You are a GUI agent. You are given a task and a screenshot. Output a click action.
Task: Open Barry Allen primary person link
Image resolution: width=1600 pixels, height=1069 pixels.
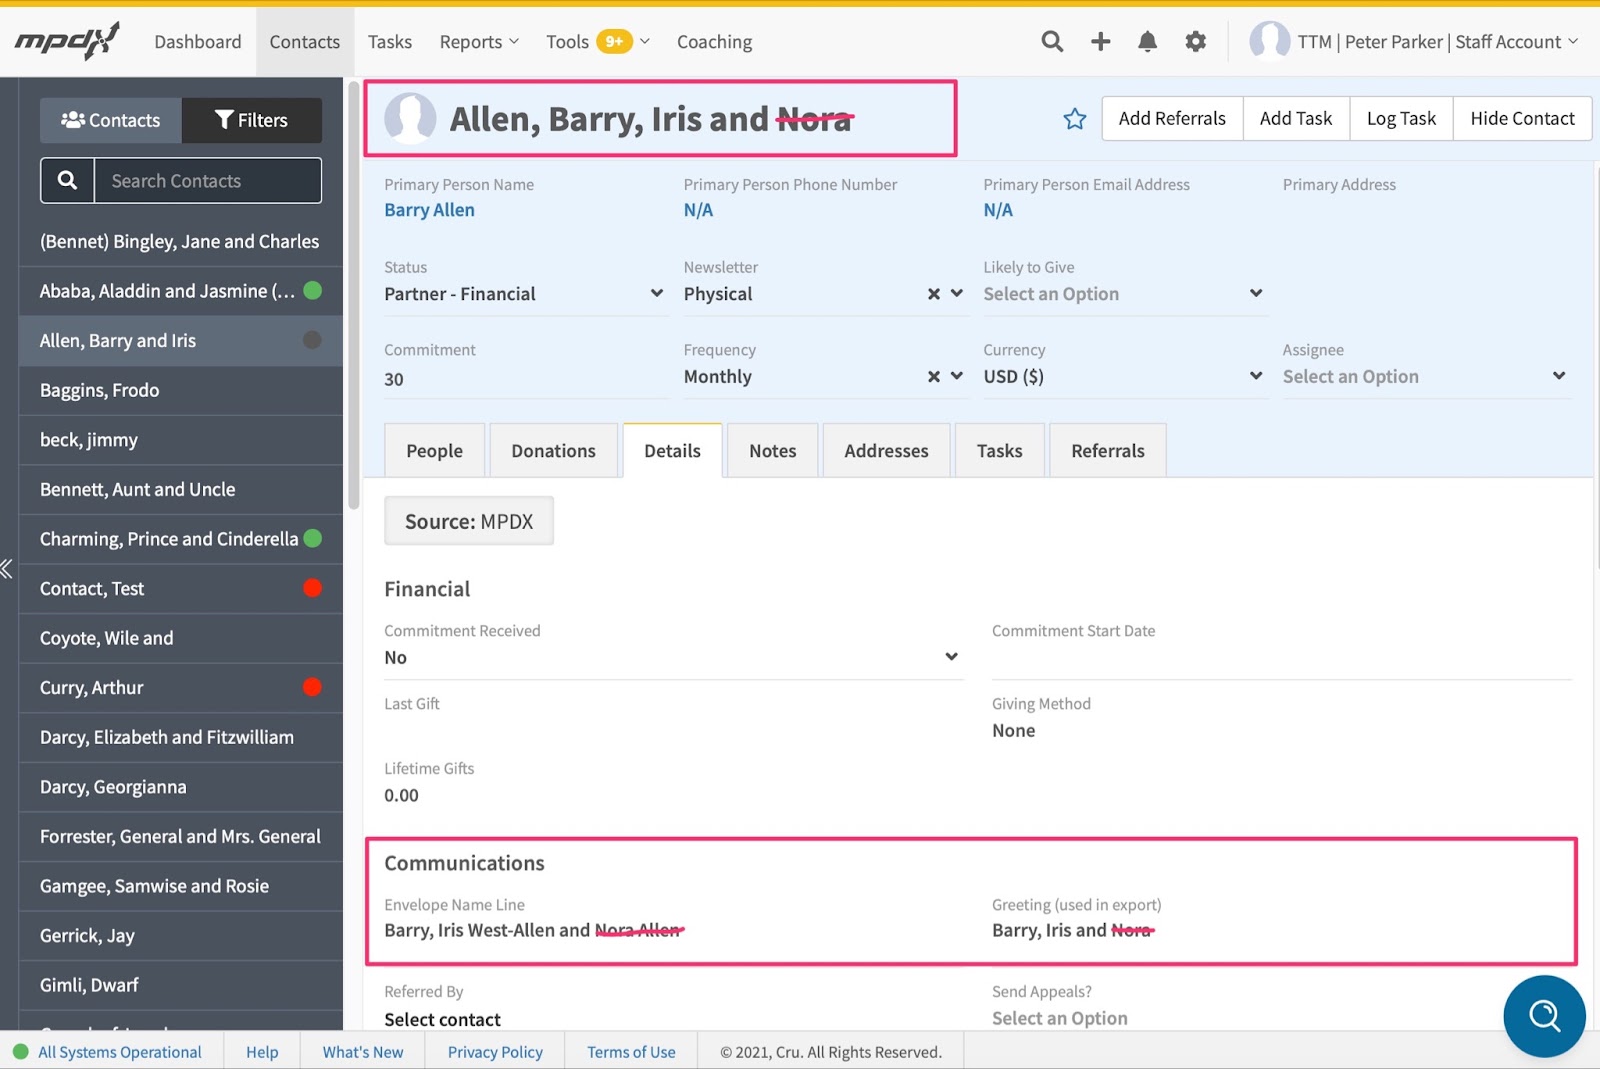coord(429,210)
